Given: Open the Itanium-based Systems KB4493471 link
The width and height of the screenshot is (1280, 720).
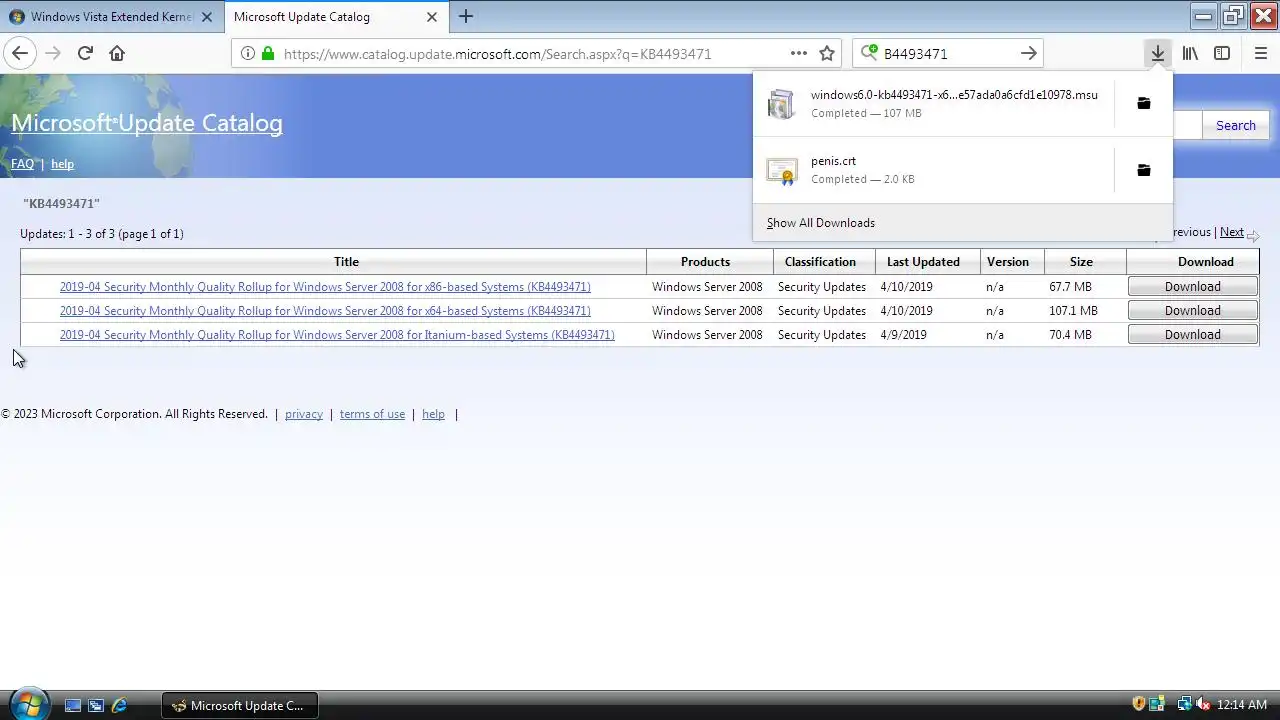Looking at the screenshot, I should pos(337,335).
